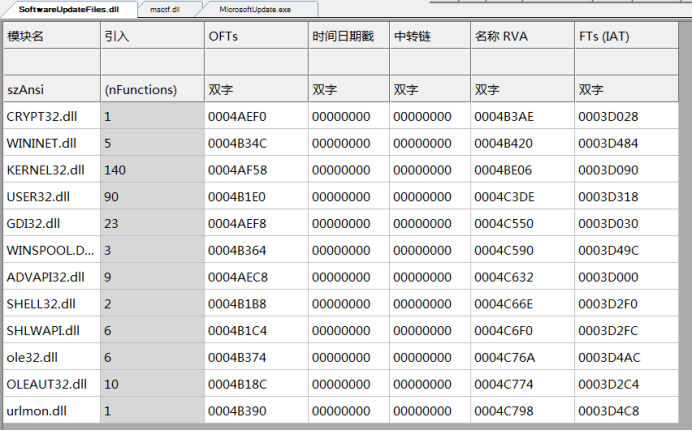Click GDI32's import count 23
Screen dimensions: 692x431
point(152,224)
